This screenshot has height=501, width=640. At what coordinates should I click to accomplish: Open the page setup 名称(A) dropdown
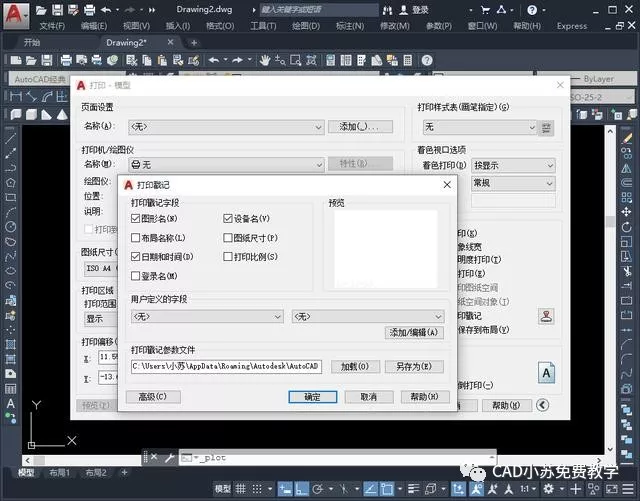227,127
